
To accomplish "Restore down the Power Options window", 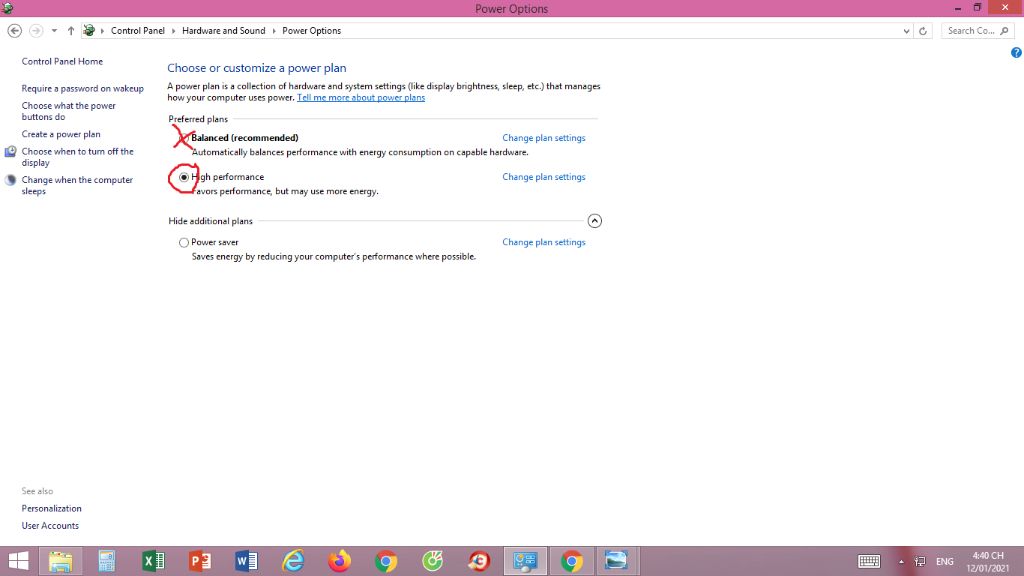I will [x=978, y=8].
